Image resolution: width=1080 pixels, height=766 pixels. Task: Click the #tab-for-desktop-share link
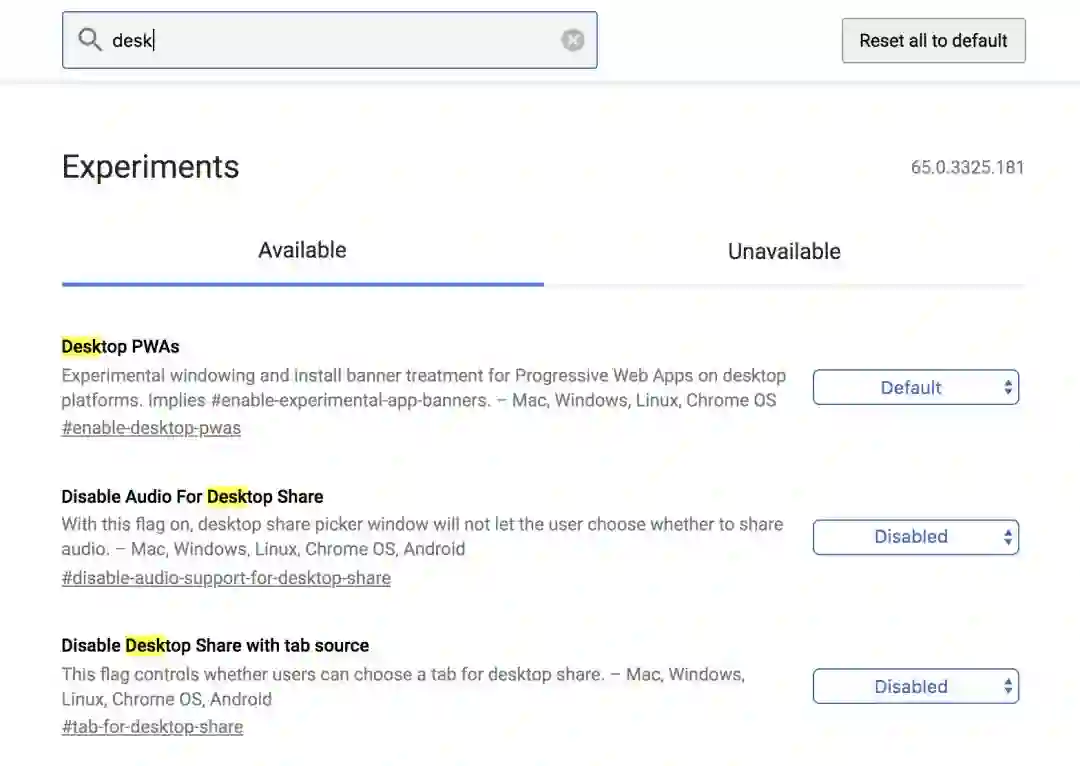pyautogui.click(x=152, y=727)
